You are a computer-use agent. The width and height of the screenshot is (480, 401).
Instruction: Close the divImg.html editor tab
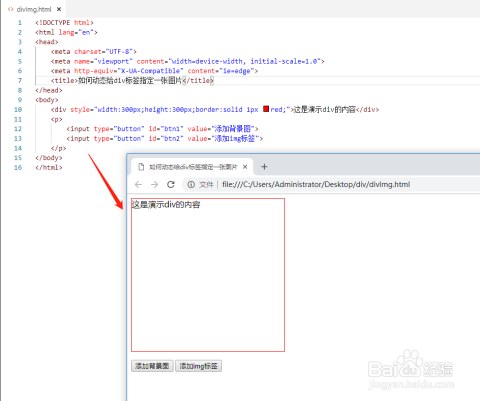pos(59,9)
